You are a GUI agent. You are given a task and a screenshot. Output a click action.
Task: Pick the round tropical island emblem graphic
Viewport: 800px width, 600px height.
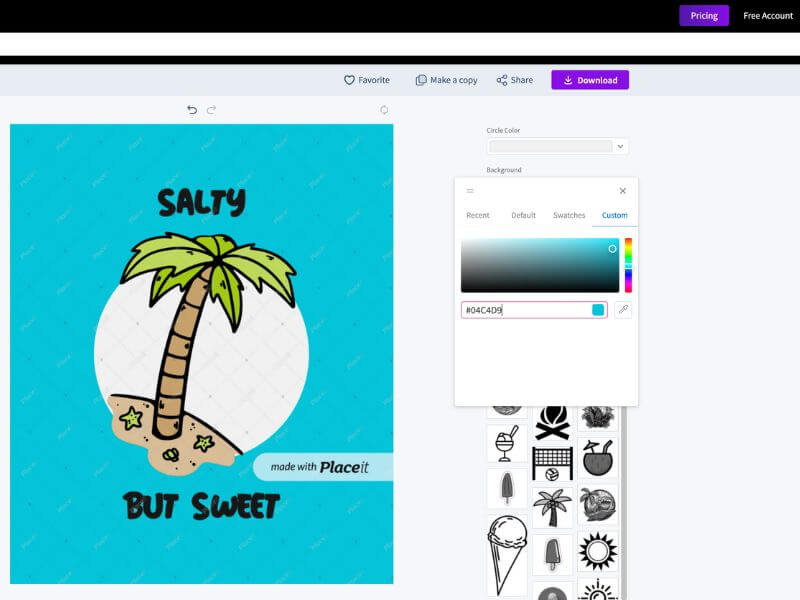[597, 505]
